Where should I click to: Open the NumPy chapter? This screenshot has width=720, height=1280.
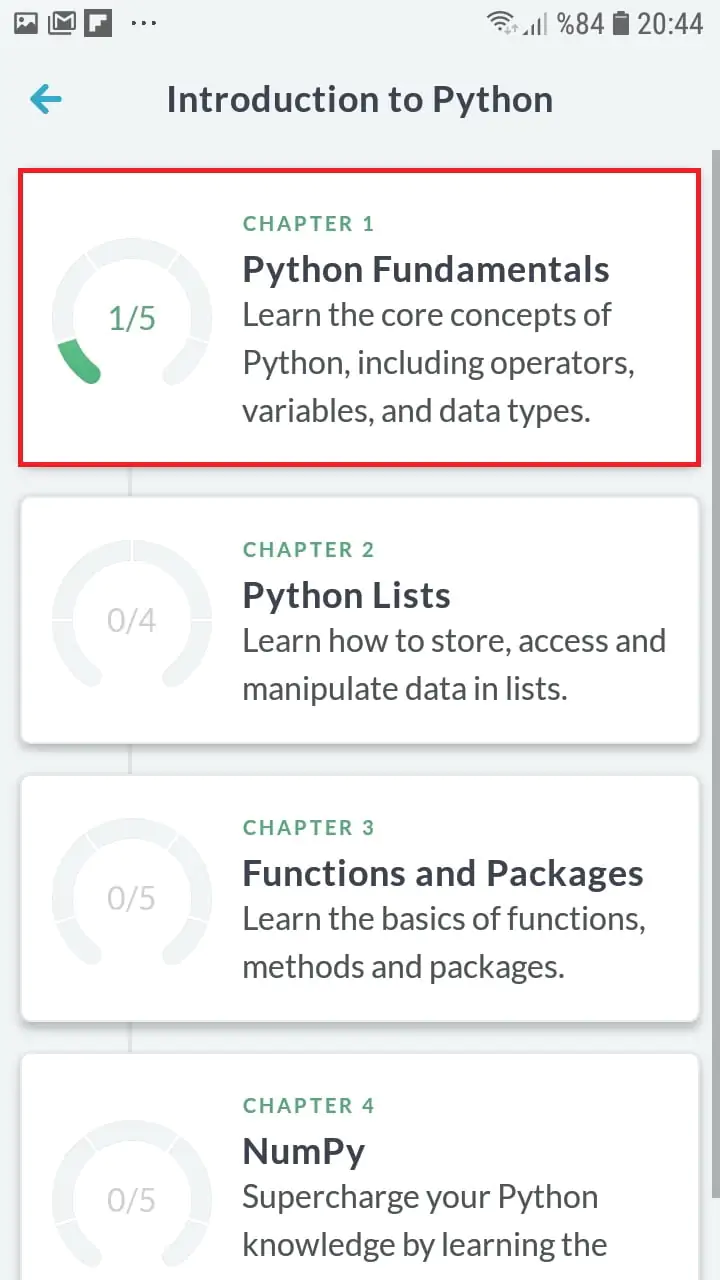304,1151
